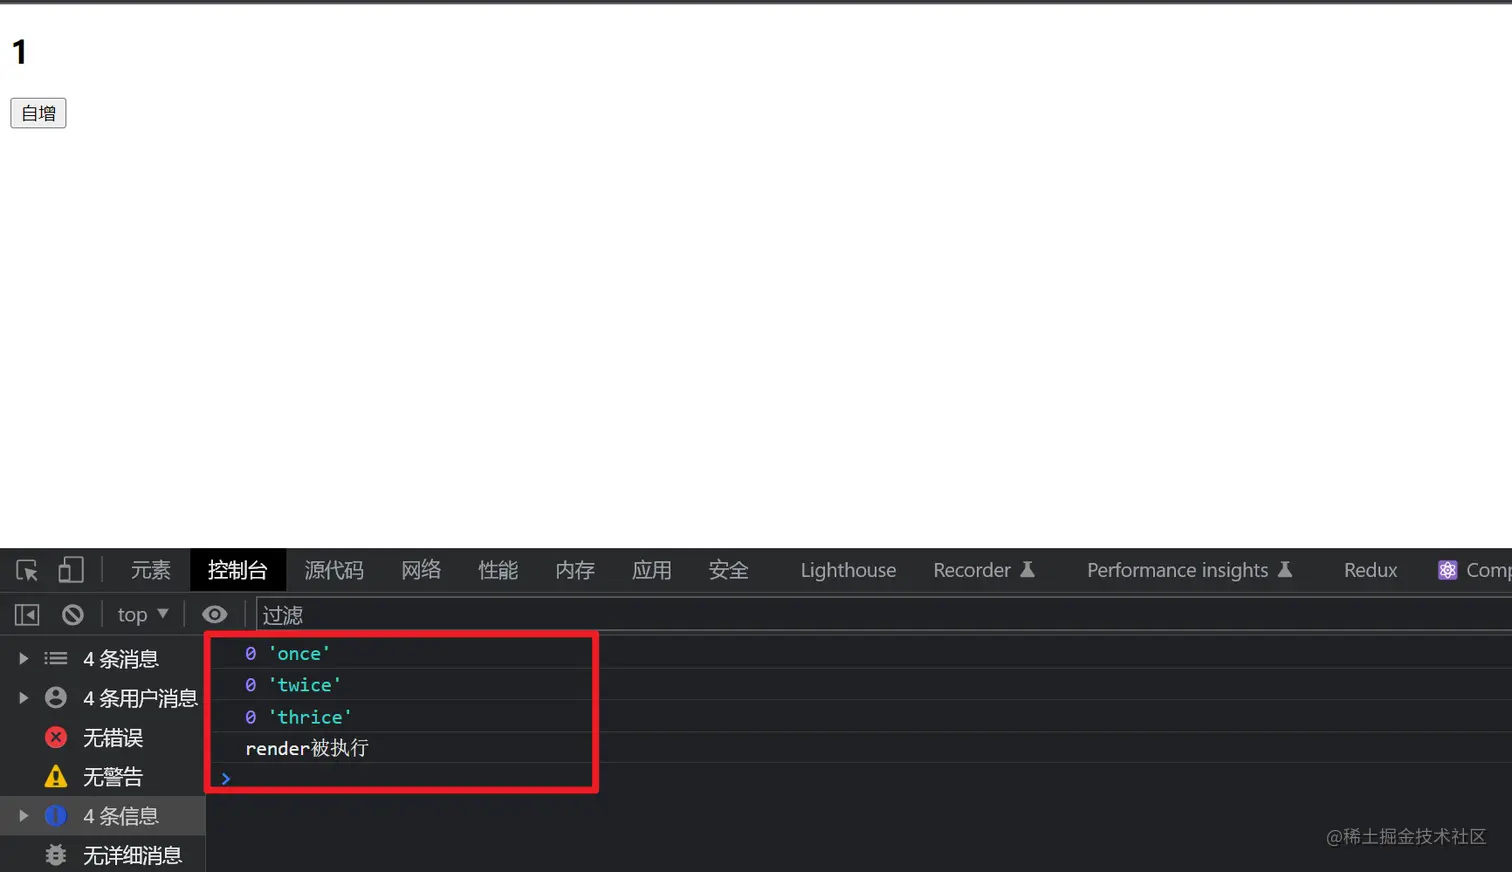
Task: Click the messages list icon
Action: coord(56,658)
